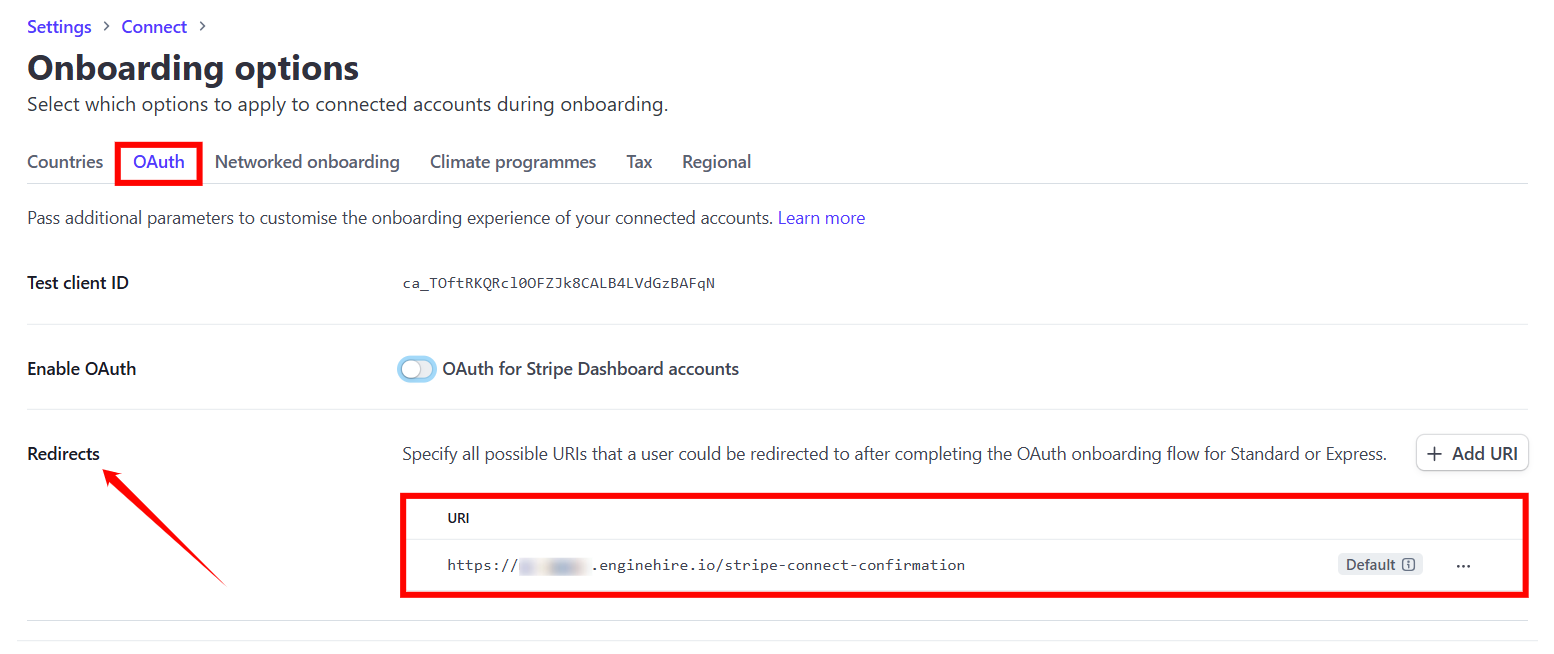This screenshot has width=1554, height=654.
Task: Click the chevron after the Settings breadcrumb
Action: point(106,27)
